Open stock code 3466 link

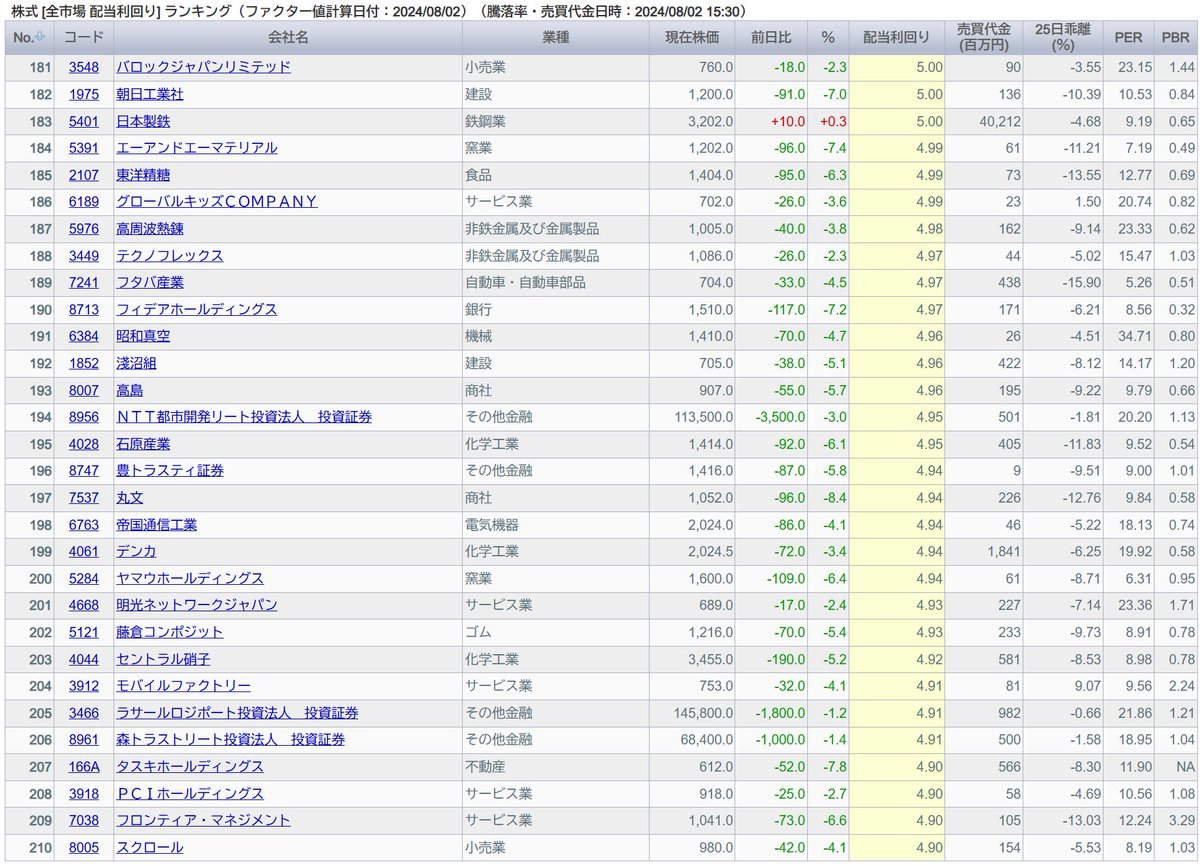84,714
